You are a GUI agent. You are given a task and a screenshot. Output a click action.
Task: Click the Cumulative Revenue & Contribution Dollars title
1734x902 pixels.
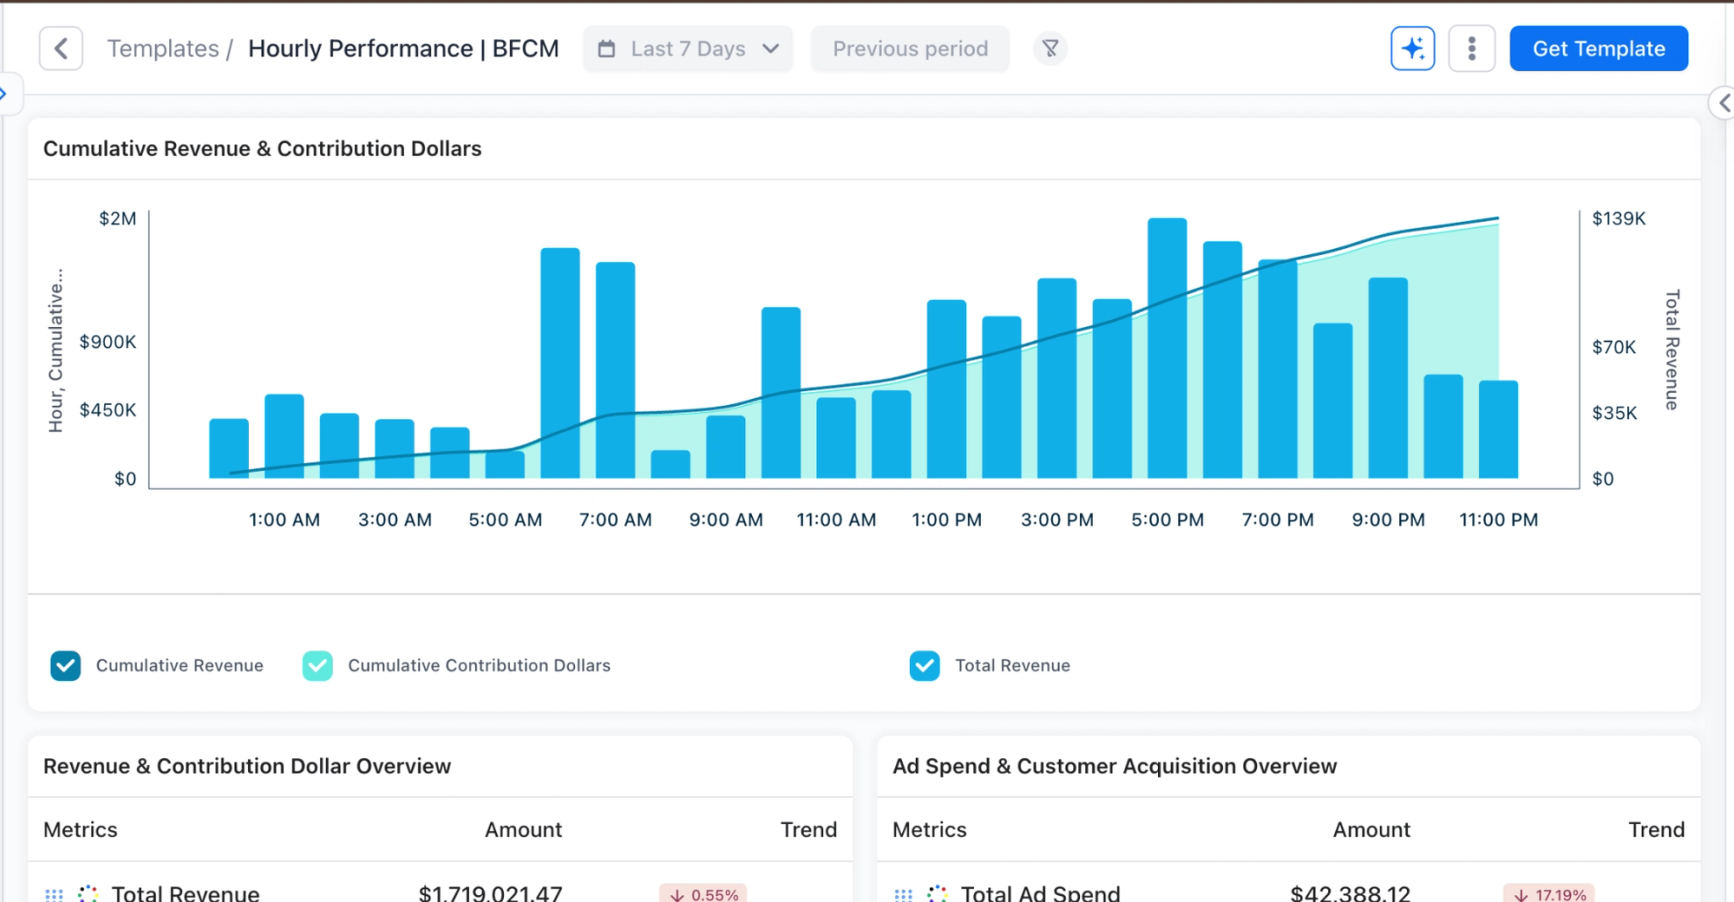tap(262, 148)
